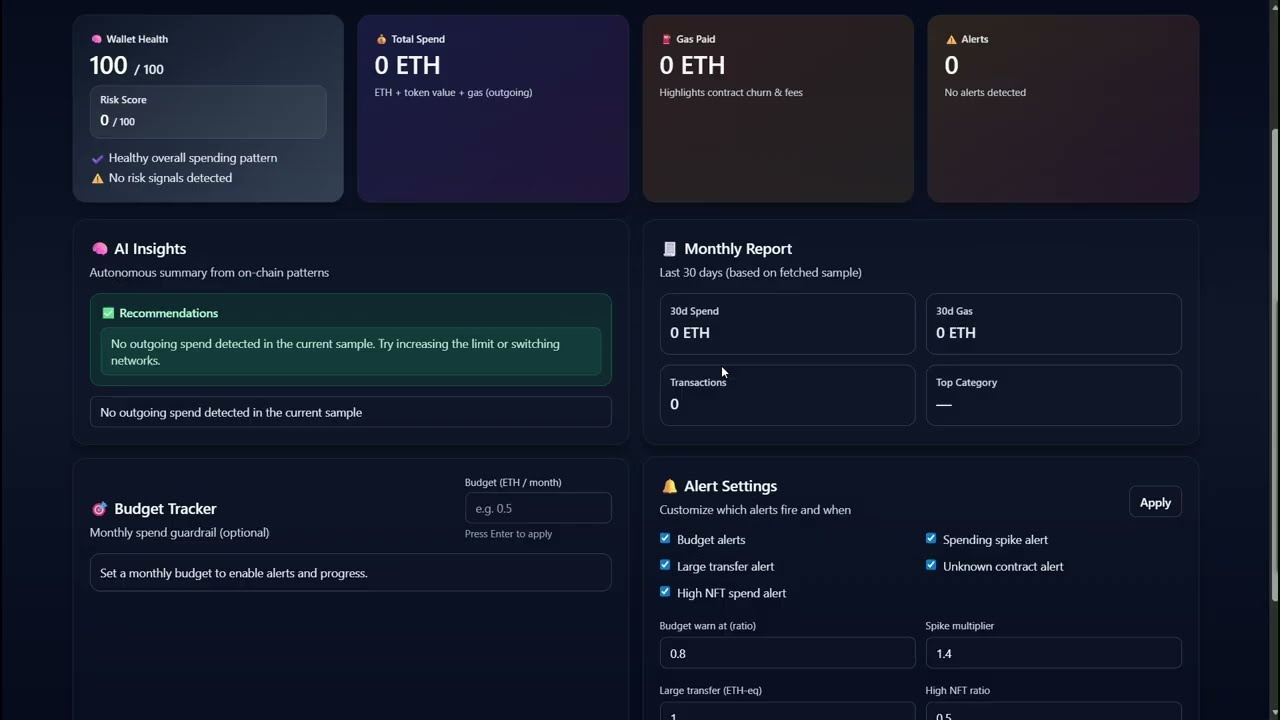
Task: Click 'No outgoing spend detected in the current sample' row
Action: 350,412
